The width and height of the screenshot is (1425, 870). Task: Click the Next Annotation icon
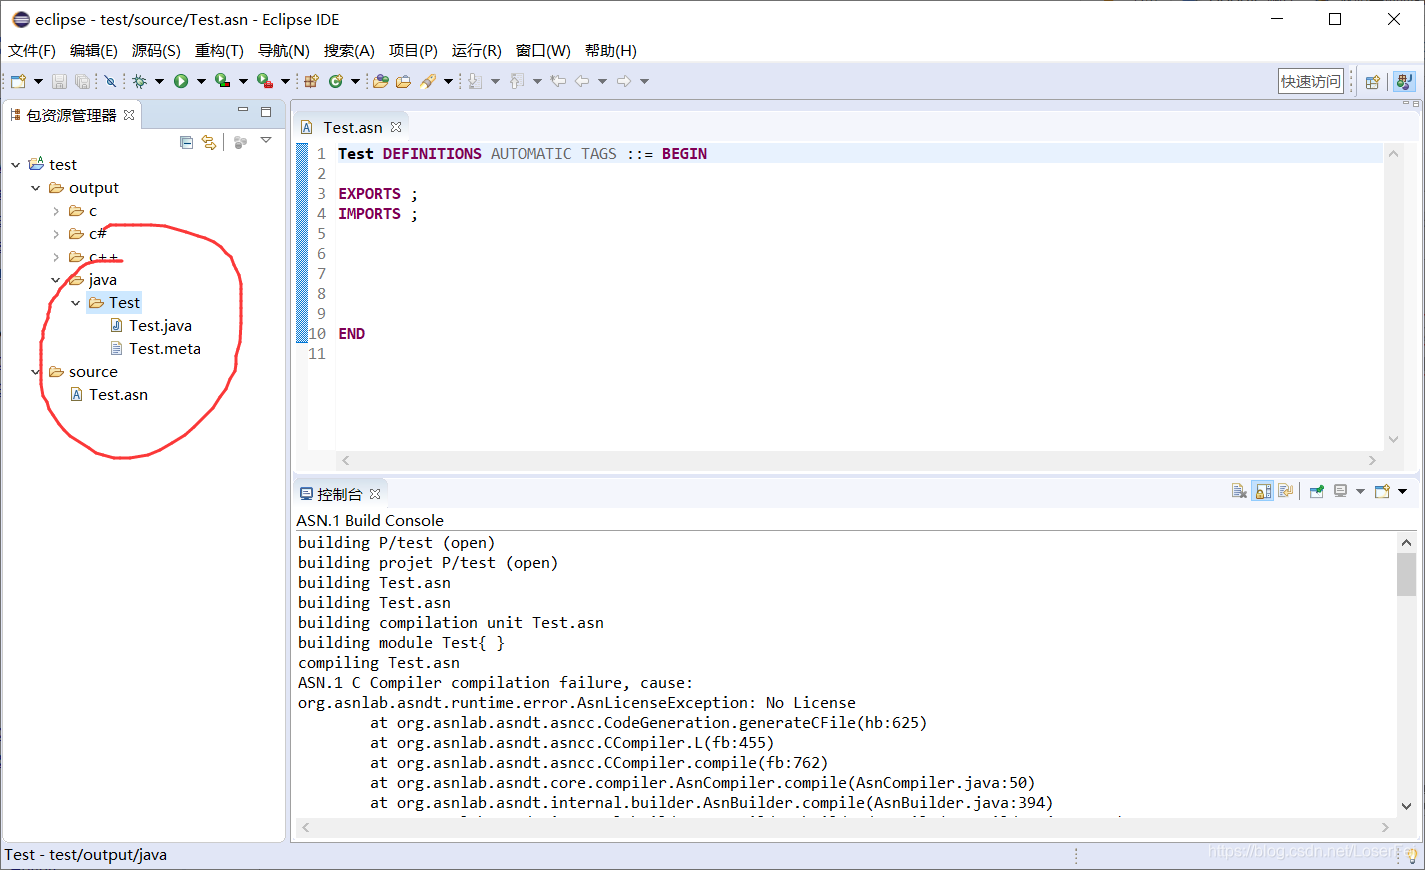[474, 81]
